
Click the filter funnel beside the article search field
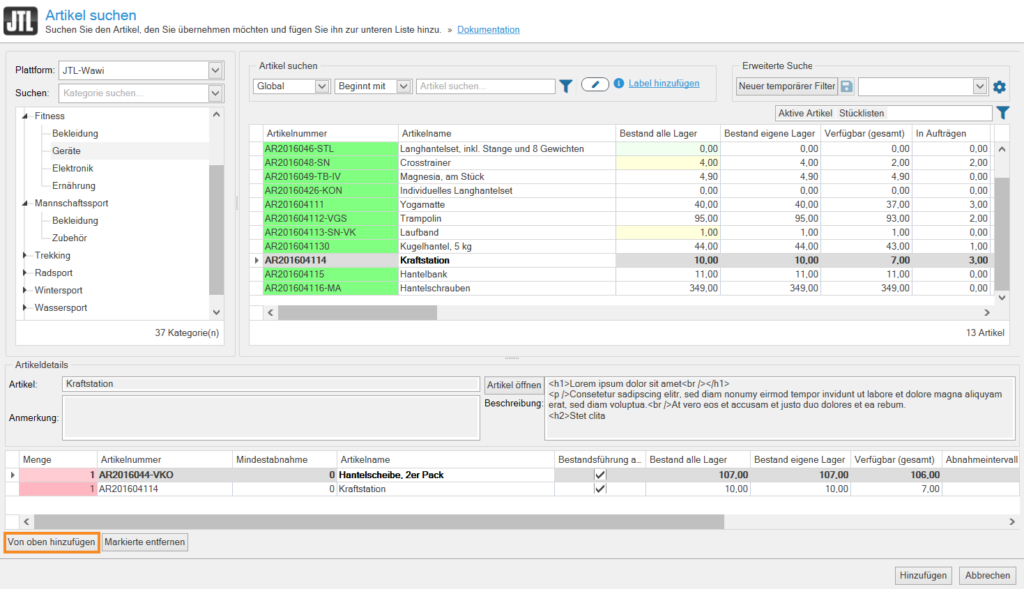pos(565,86)
